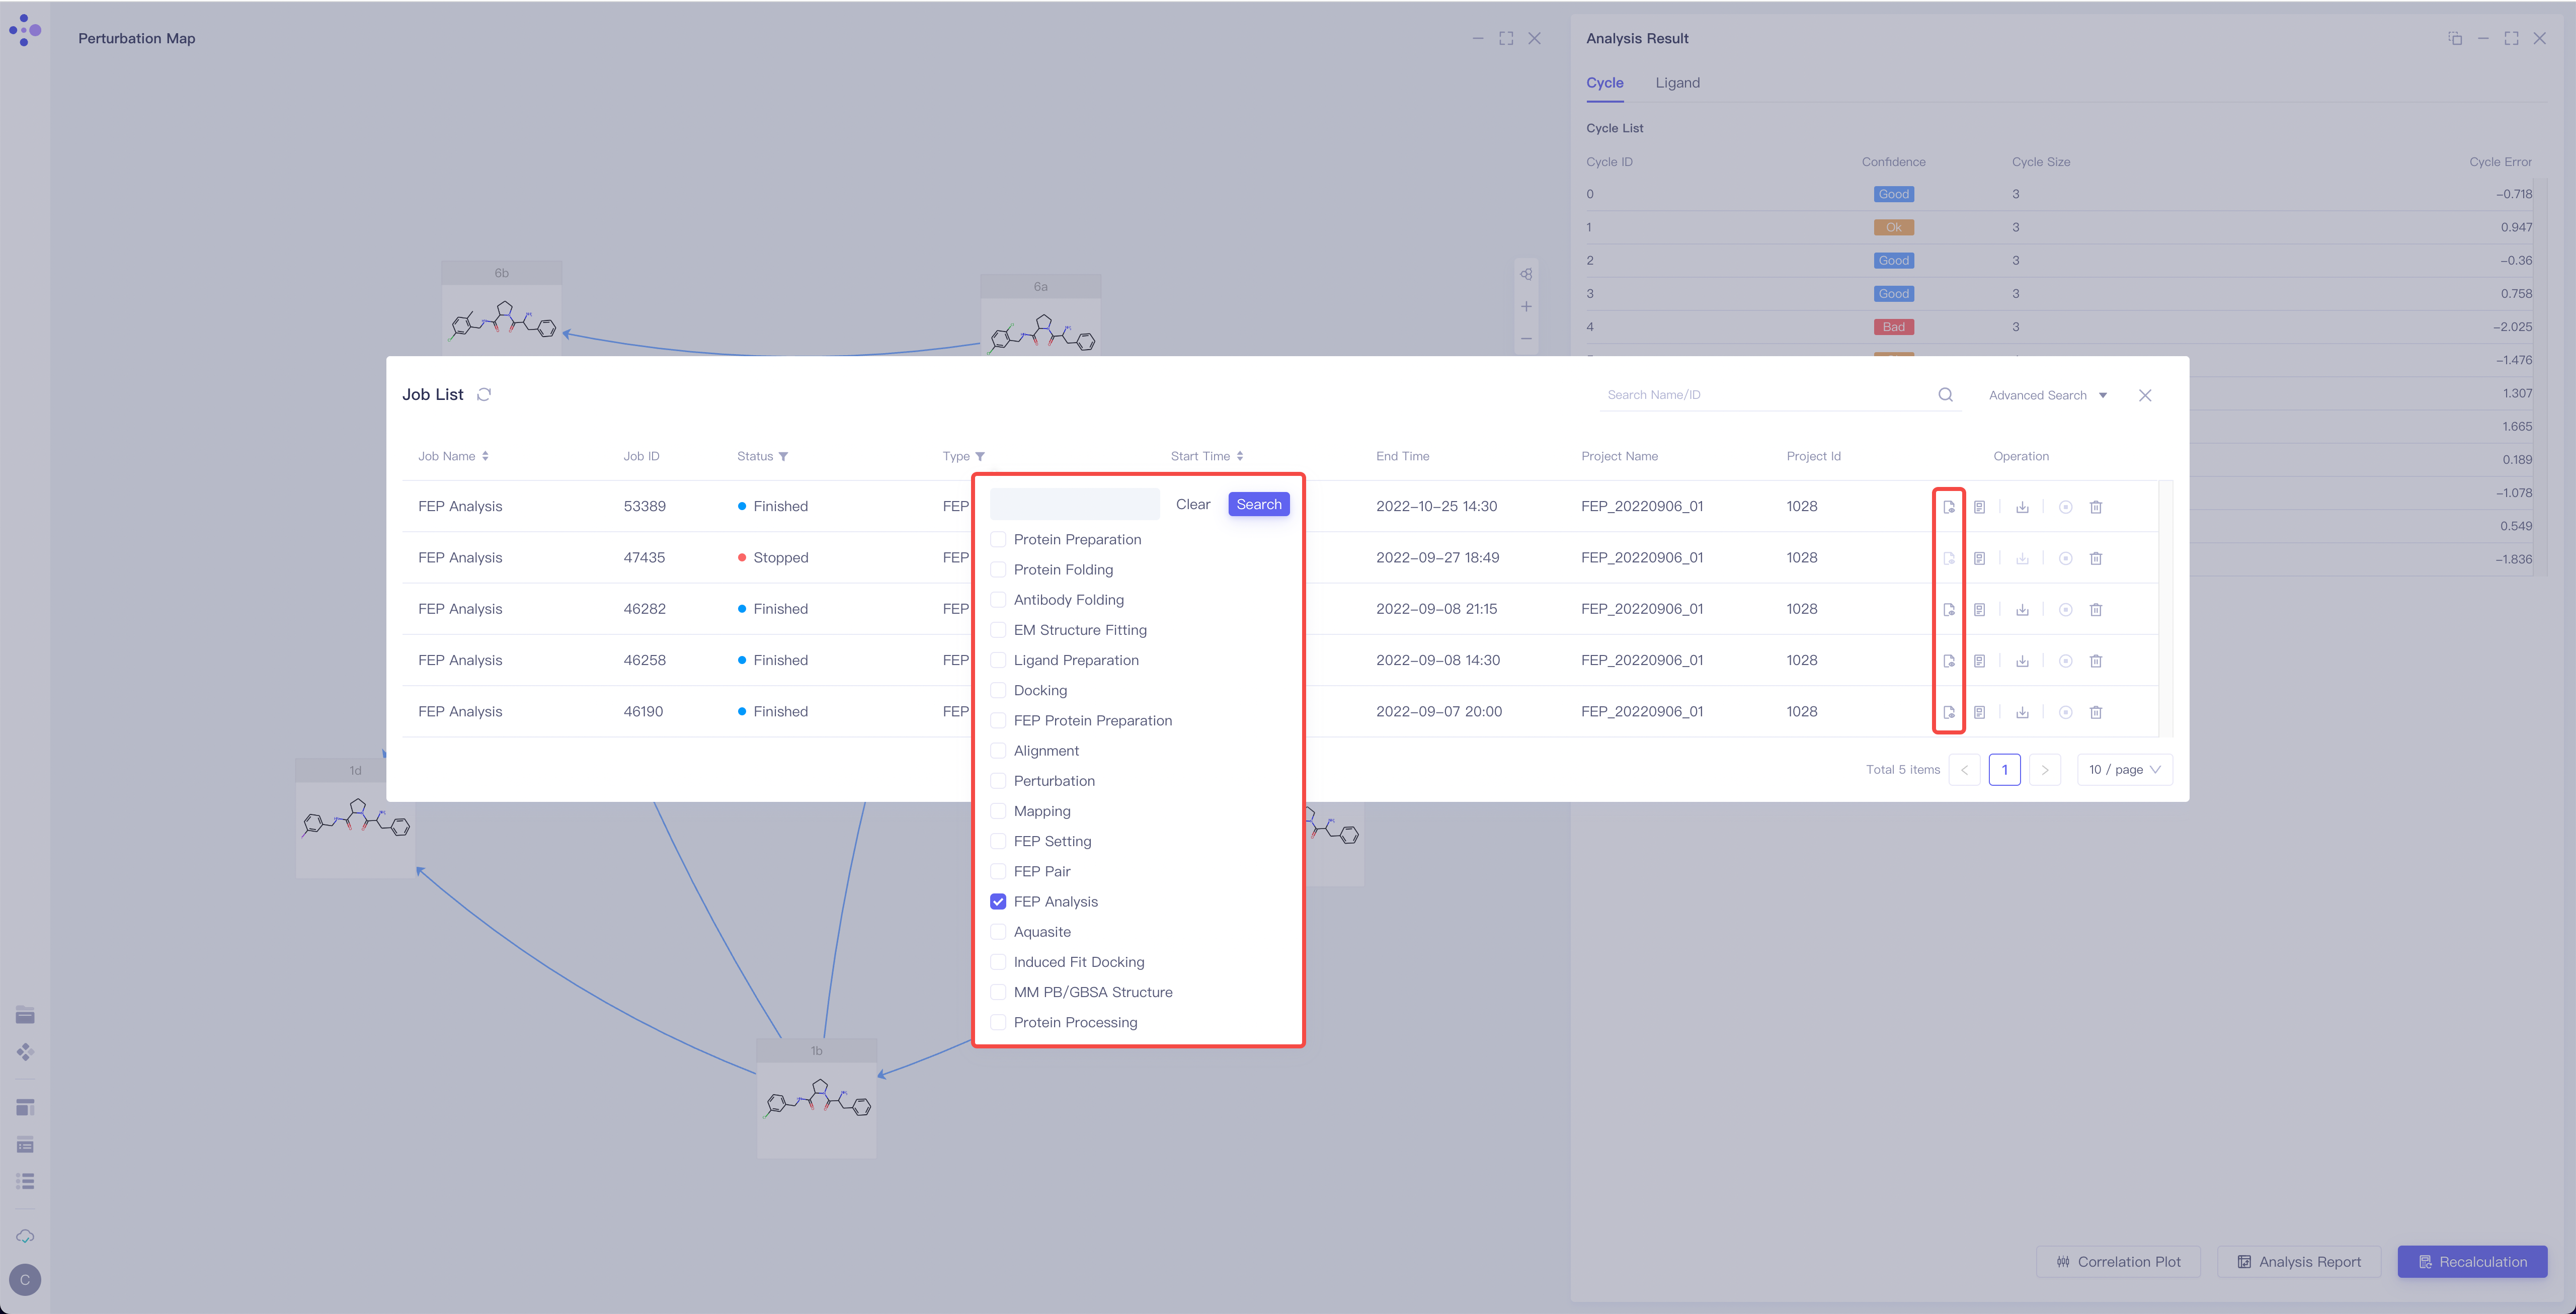The image size is (2576, 1314).
Task: Select the 6b ligand node
Action: (501, 308)
